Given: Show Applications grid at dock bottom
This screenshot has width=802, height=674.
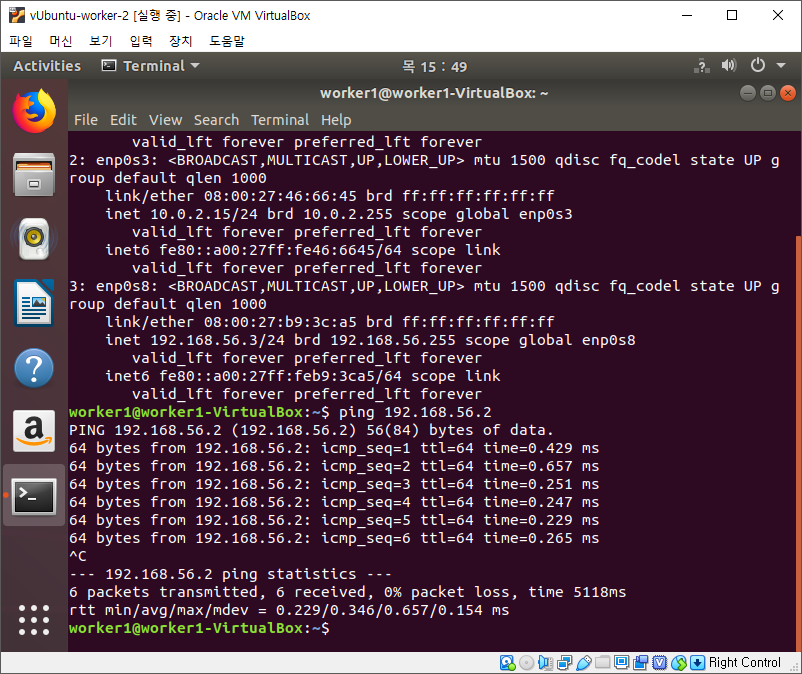Looking at the screenshot, I should pos(34,620).
